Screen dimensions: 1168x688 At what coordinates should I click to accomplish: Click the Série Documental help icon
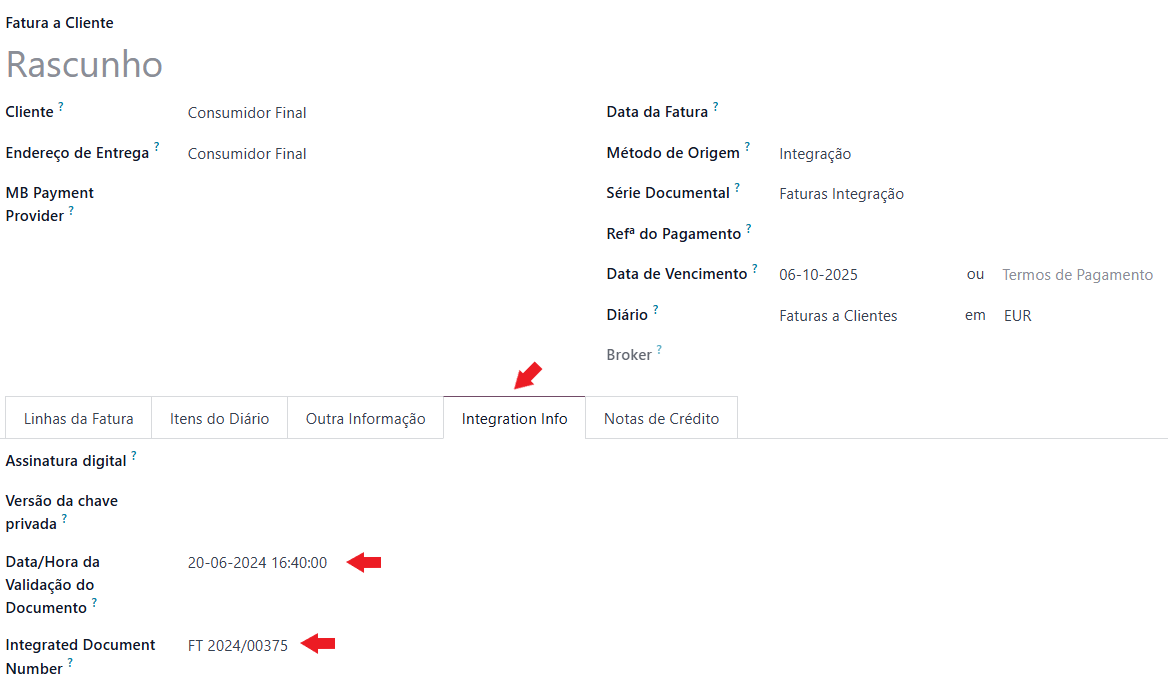tap(738, 188)
